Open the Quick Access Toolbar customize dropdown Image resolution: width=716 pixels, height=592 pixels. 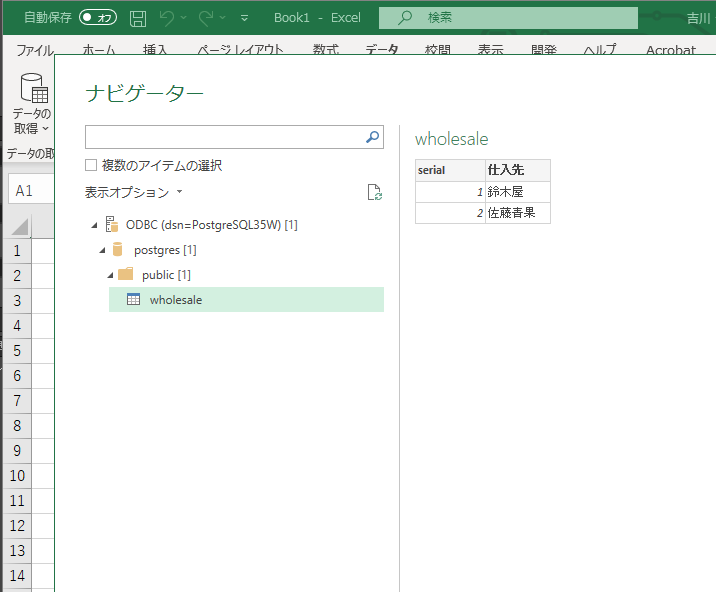(x=244, y=18)
